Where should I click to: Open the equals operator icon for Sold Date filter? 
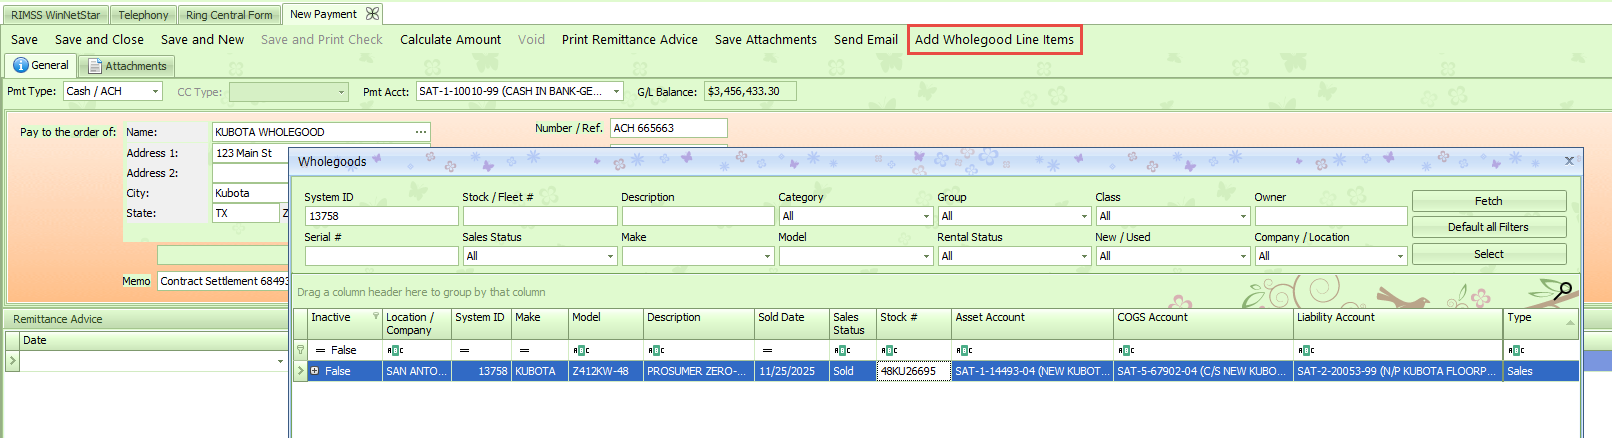point(767,350)
